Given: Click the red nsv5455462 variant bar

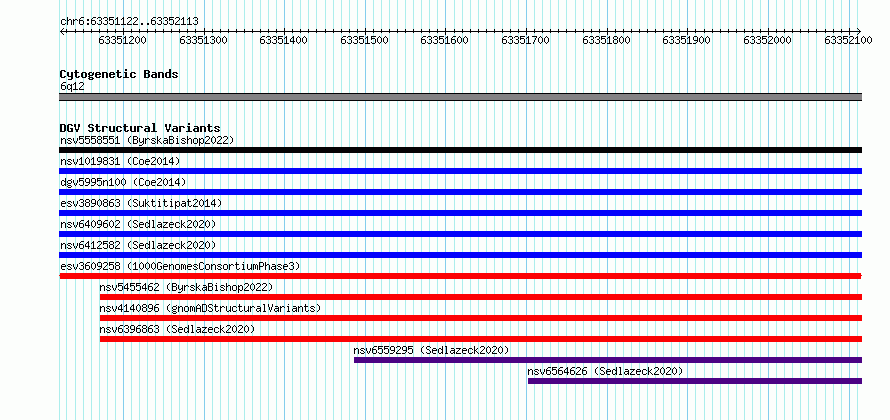Looking at the screenshot, I should [481, 297].
